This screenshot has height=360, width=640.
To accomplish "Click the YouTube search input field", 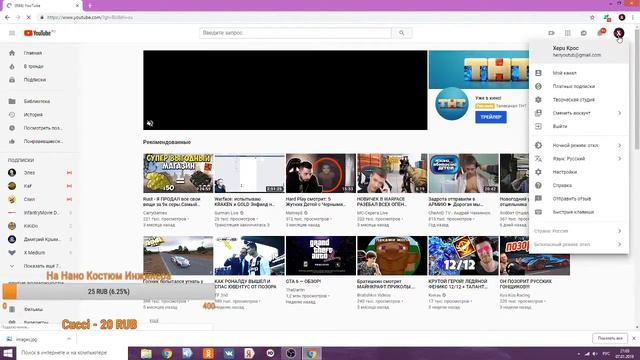I will pos(295,33).
